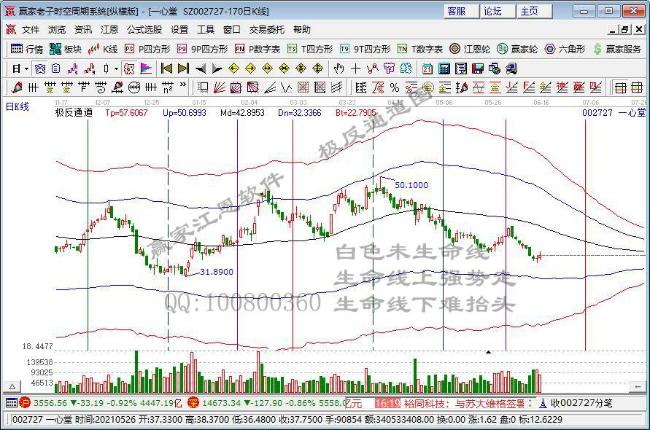Jump to the last bar icon
650x430 pixels.
(x=183, y=68)
